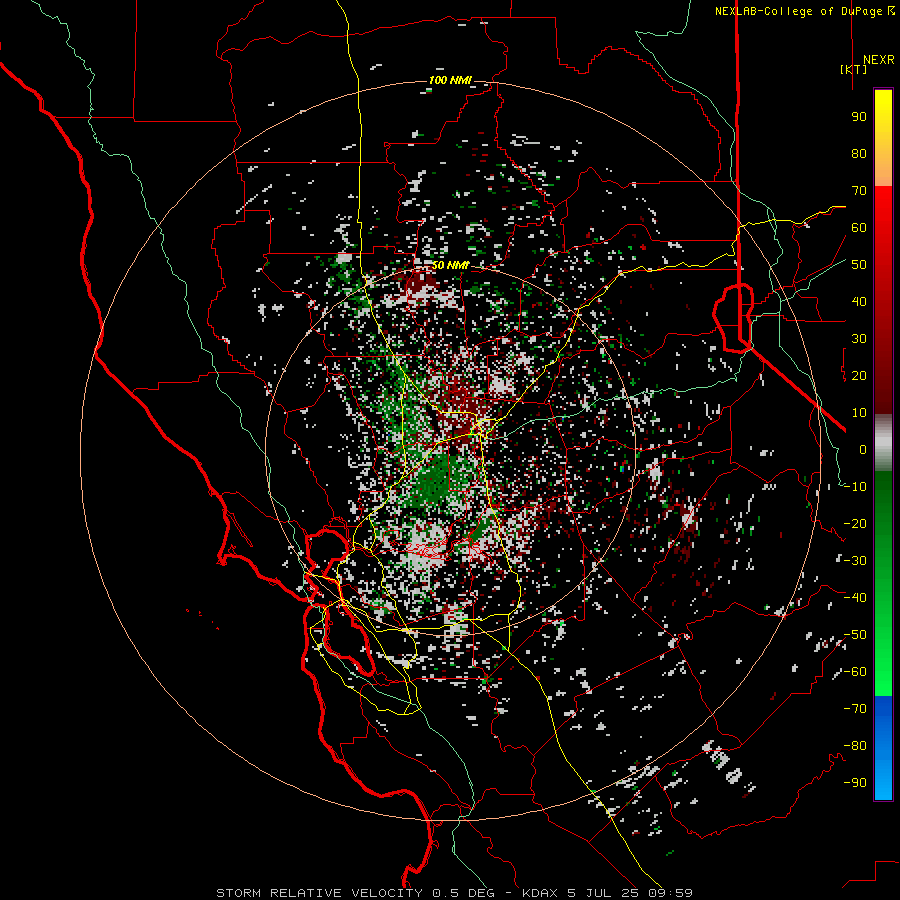Select the -70 scale value
This screenshot has height=900, width=900.
pos(855,709)
